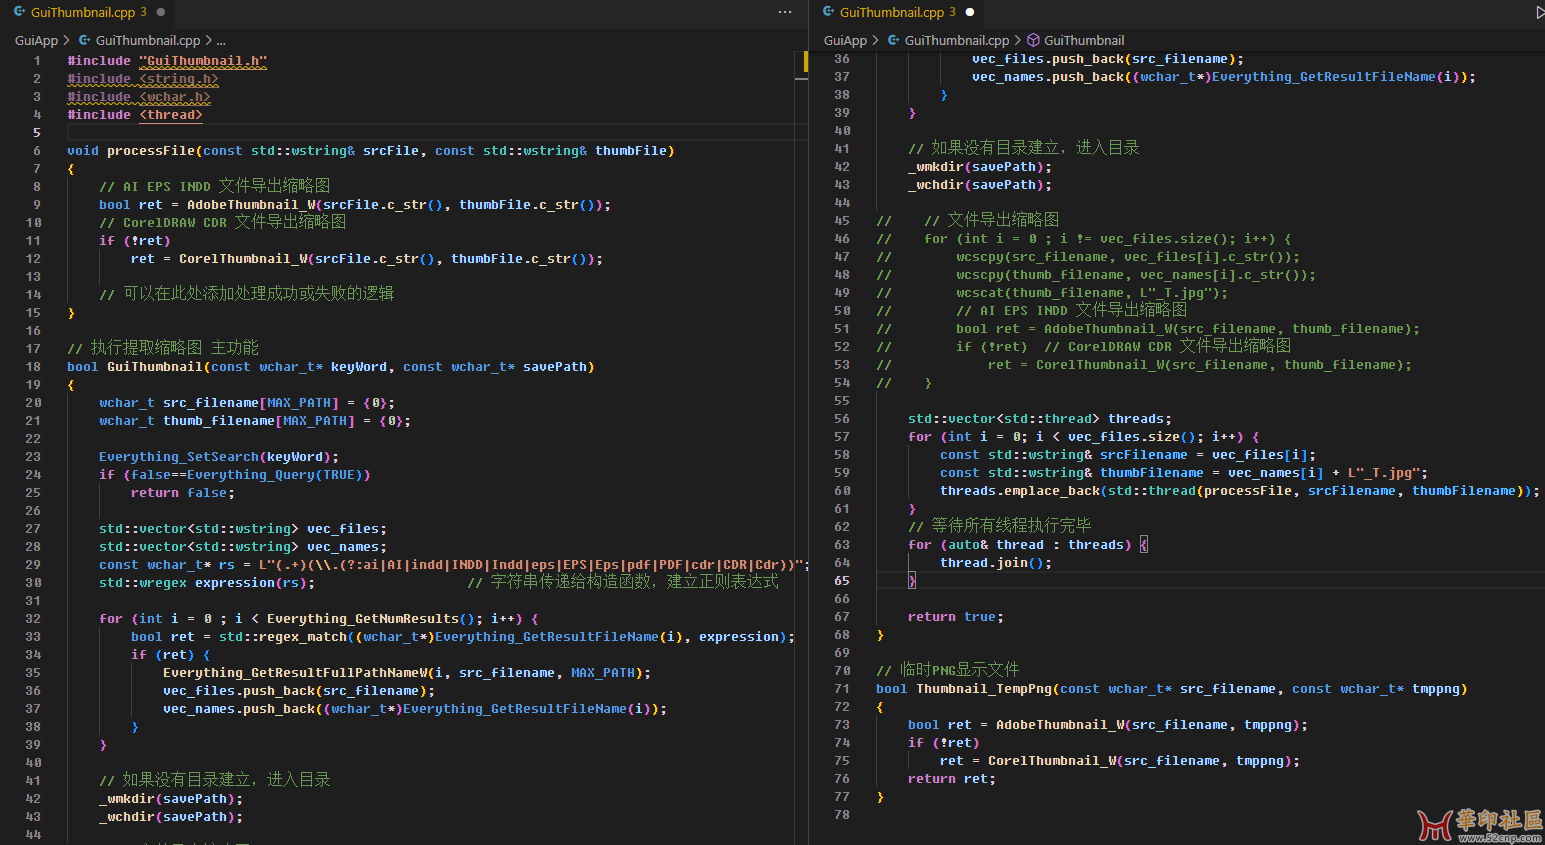Open GuiThumbnail.cpp breadcrumb in the right editor
This screenshot has height=845, width=1545.
coord(957,40)
